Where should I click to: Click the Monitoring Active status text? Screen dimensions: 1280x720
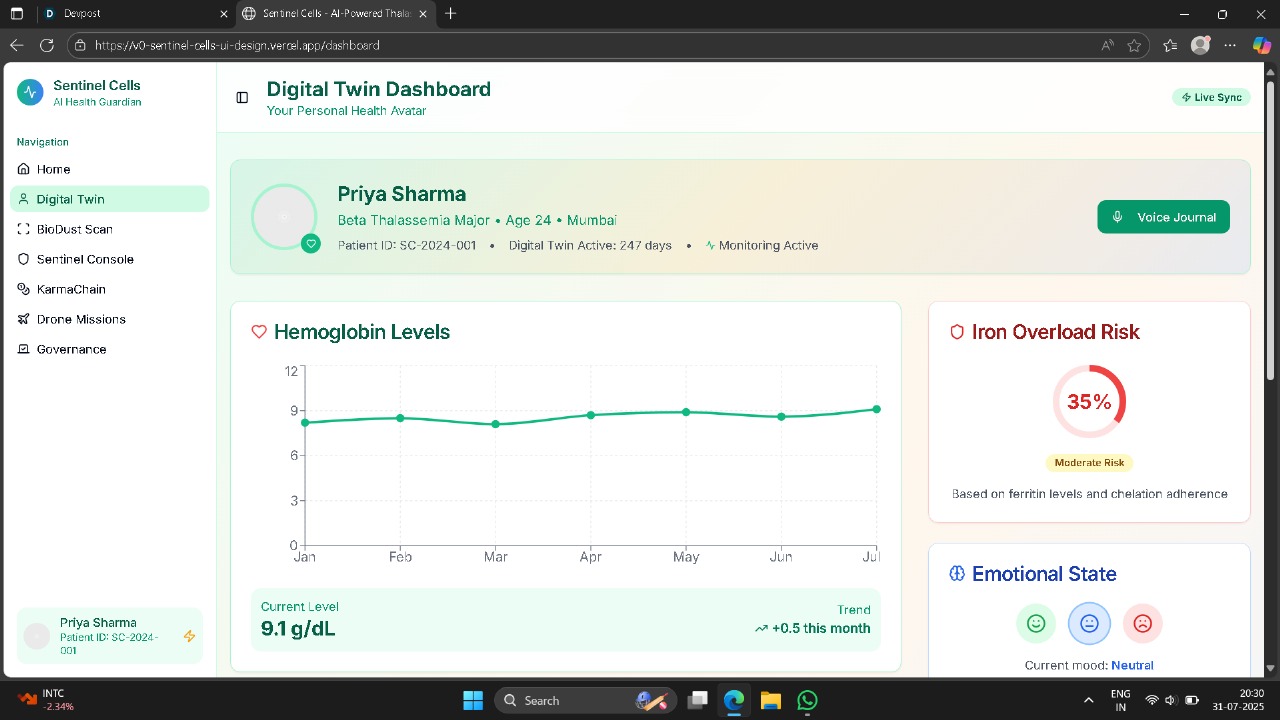768,245
